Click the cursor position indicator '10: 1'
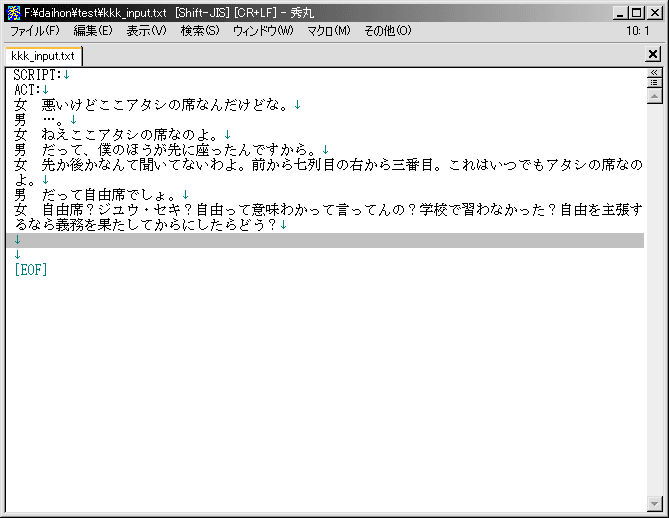Image resolution: width=669 pixels, height=518 pixels. pyautogui.click(x=637, y=31)
